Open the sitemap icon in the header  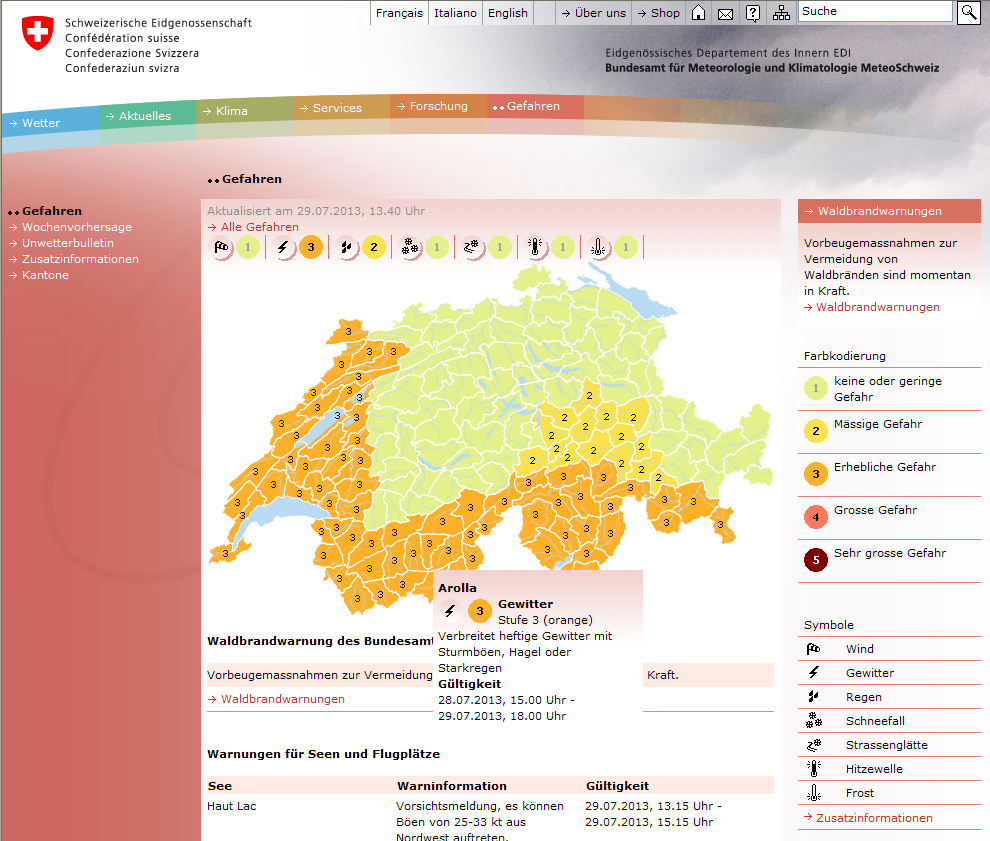tap(781, 13)
